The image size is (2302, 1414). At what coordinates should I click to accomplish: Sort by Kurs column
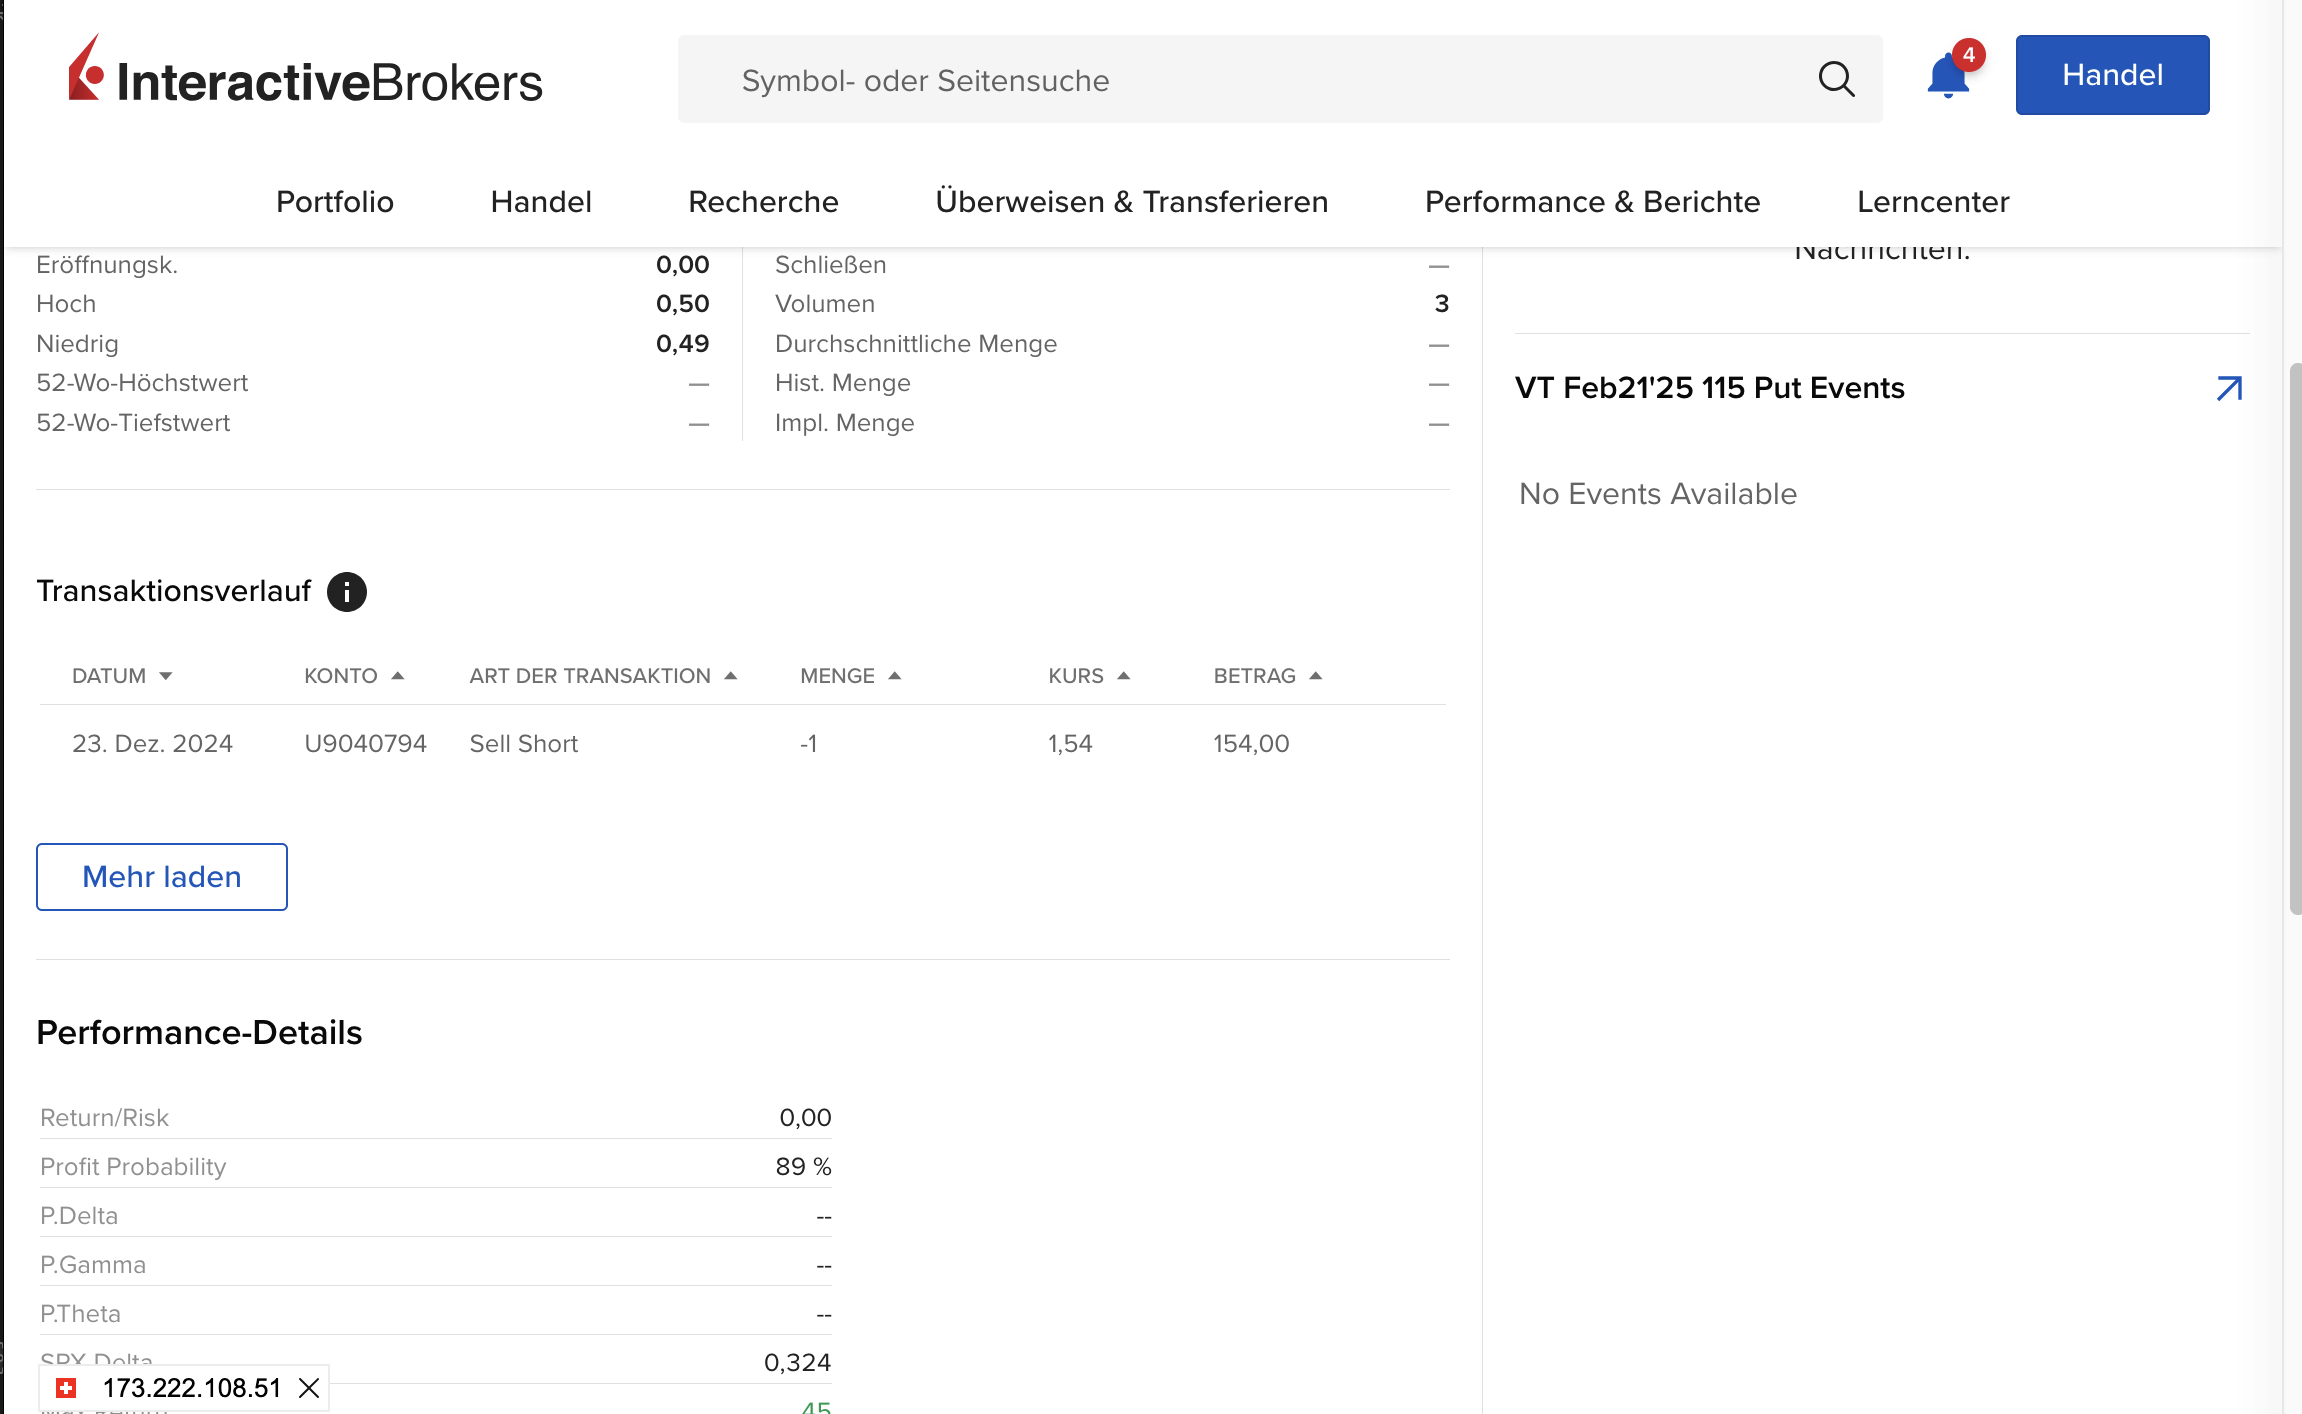(1089, 676)
